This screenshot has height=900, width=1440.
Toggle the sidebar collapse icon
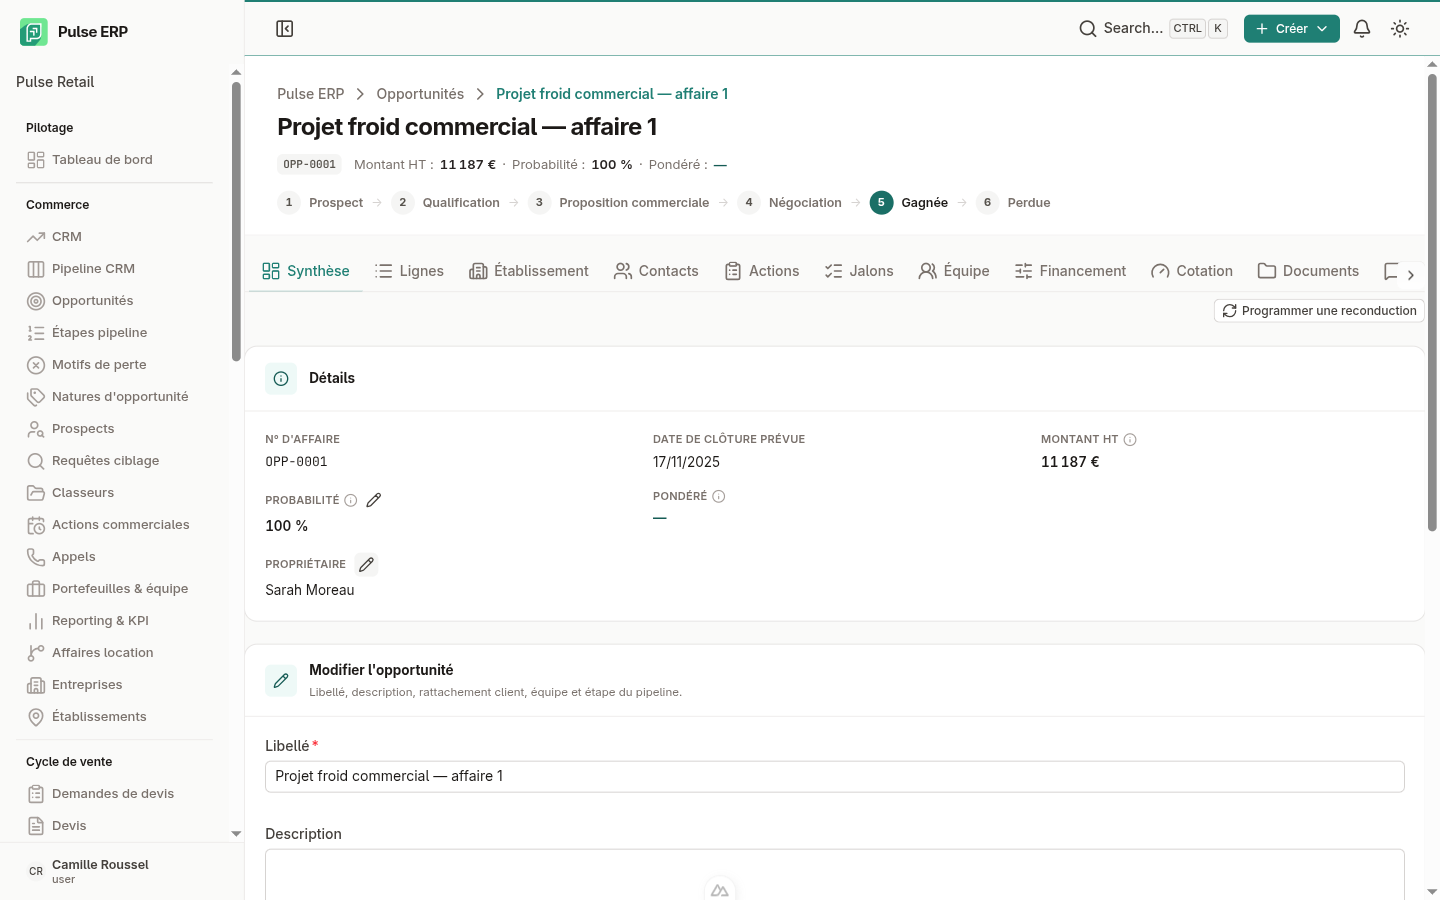pos(285,29)
